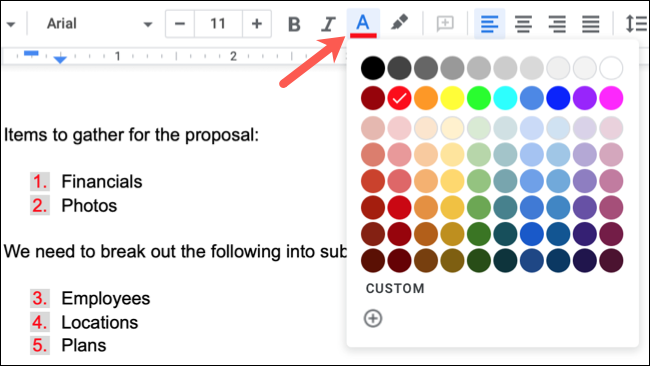Apply justify alignment
The width and height of the screenshot is (650, 366).
pos(590,24)
